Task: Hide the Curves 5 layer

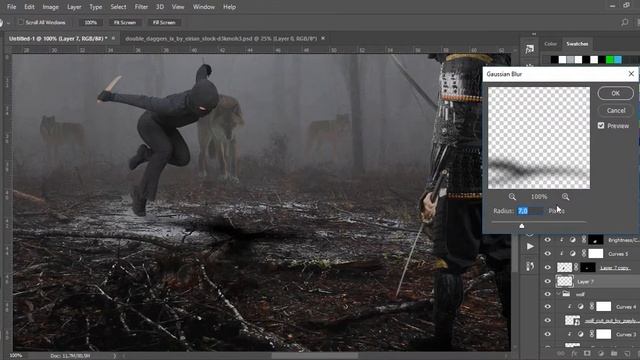Action: tap(547, 253)
